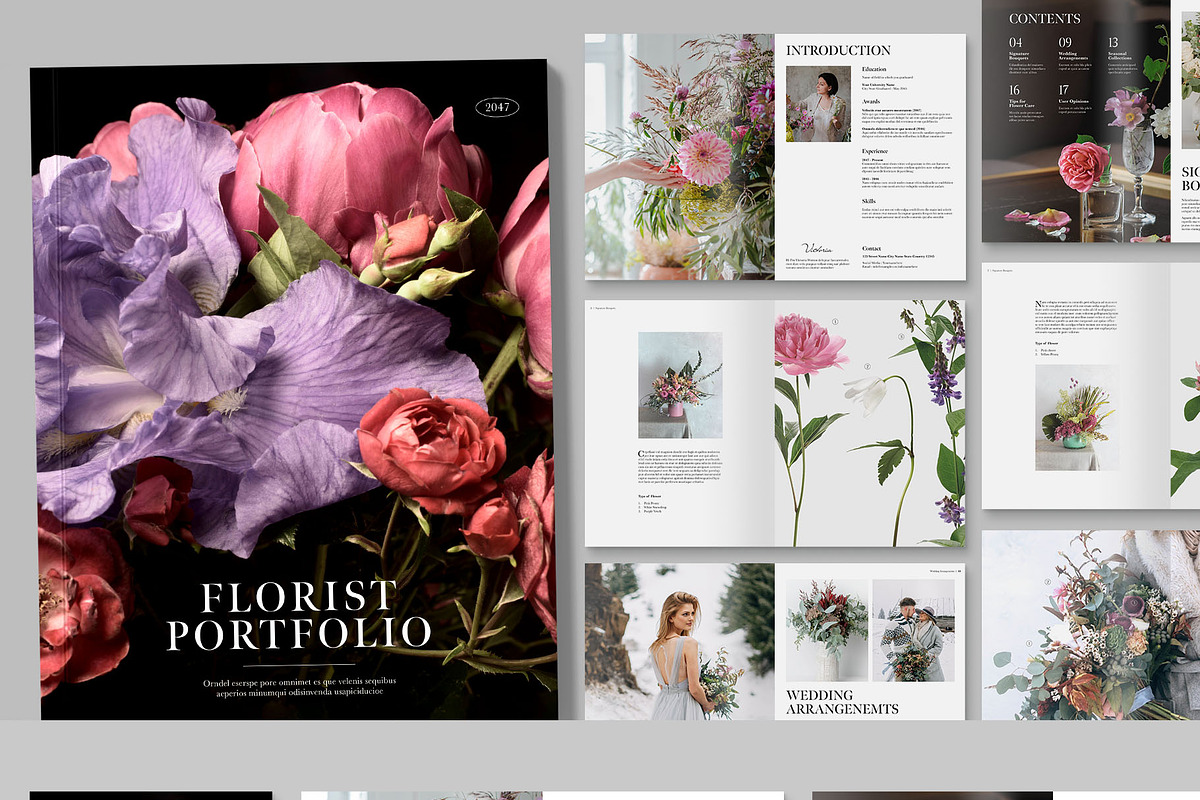Click the 2047 oval badge on cover
The width and height of the screenshot is (1200, 800).
point(497,107)
